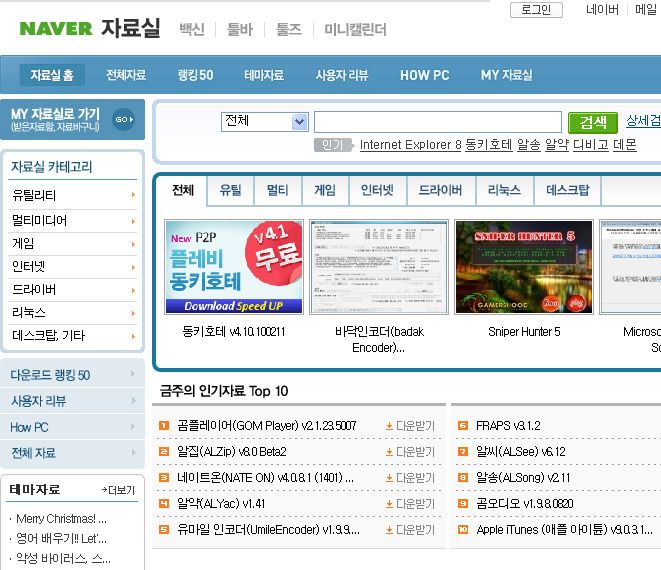Click the NAVER logo
Viewport: 661px width, 570px height.
click(56, 29)
